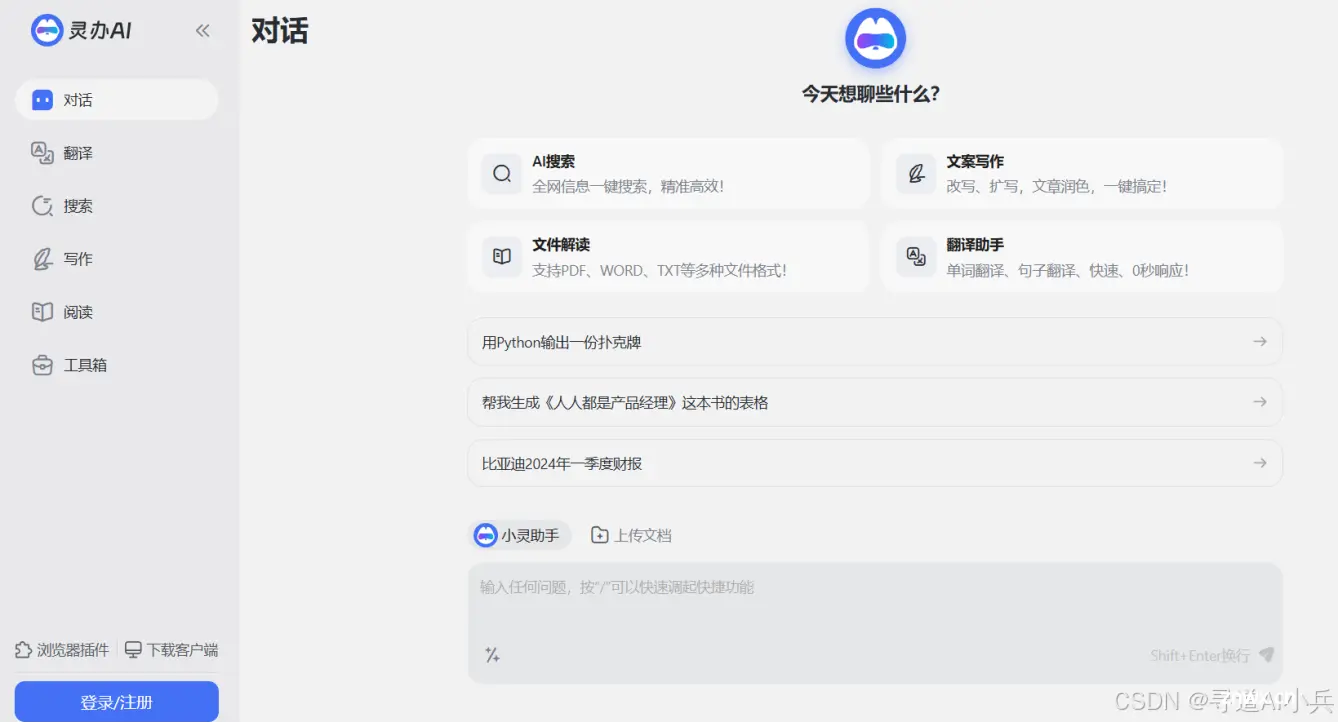
Task: Click the 工具箱 briefcase icon in the sidebar
Action: pos(42,365)
